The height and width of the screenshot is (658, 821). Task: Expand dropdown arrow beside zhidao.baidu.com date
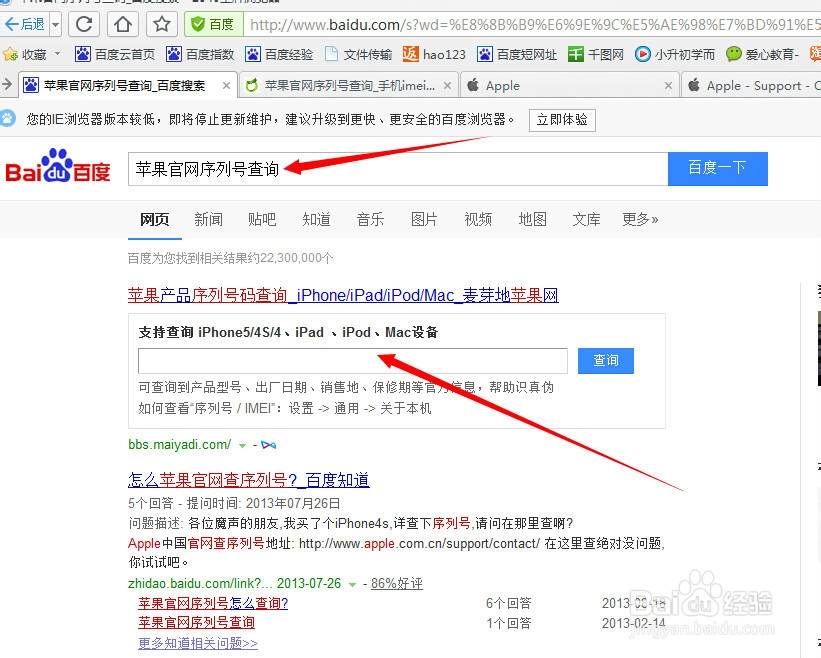tap(352, 584)
